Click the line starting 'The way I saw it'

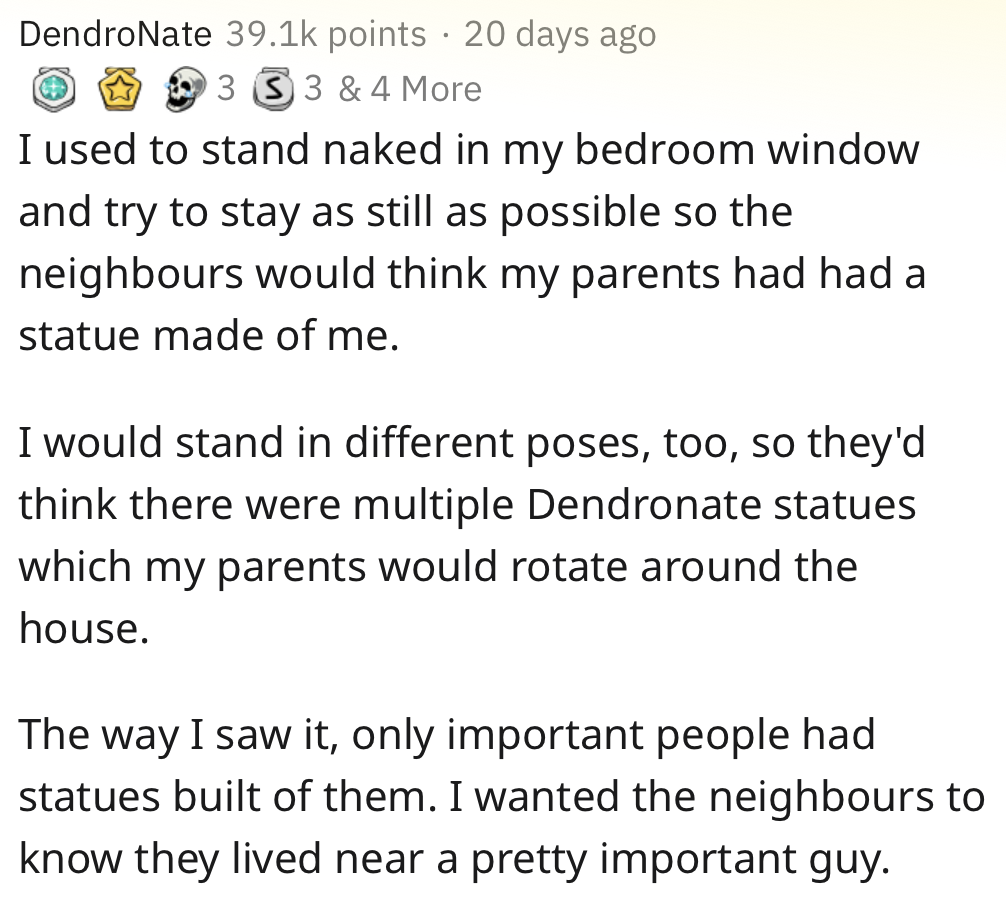pyautogui.click(x=447, y=736)
